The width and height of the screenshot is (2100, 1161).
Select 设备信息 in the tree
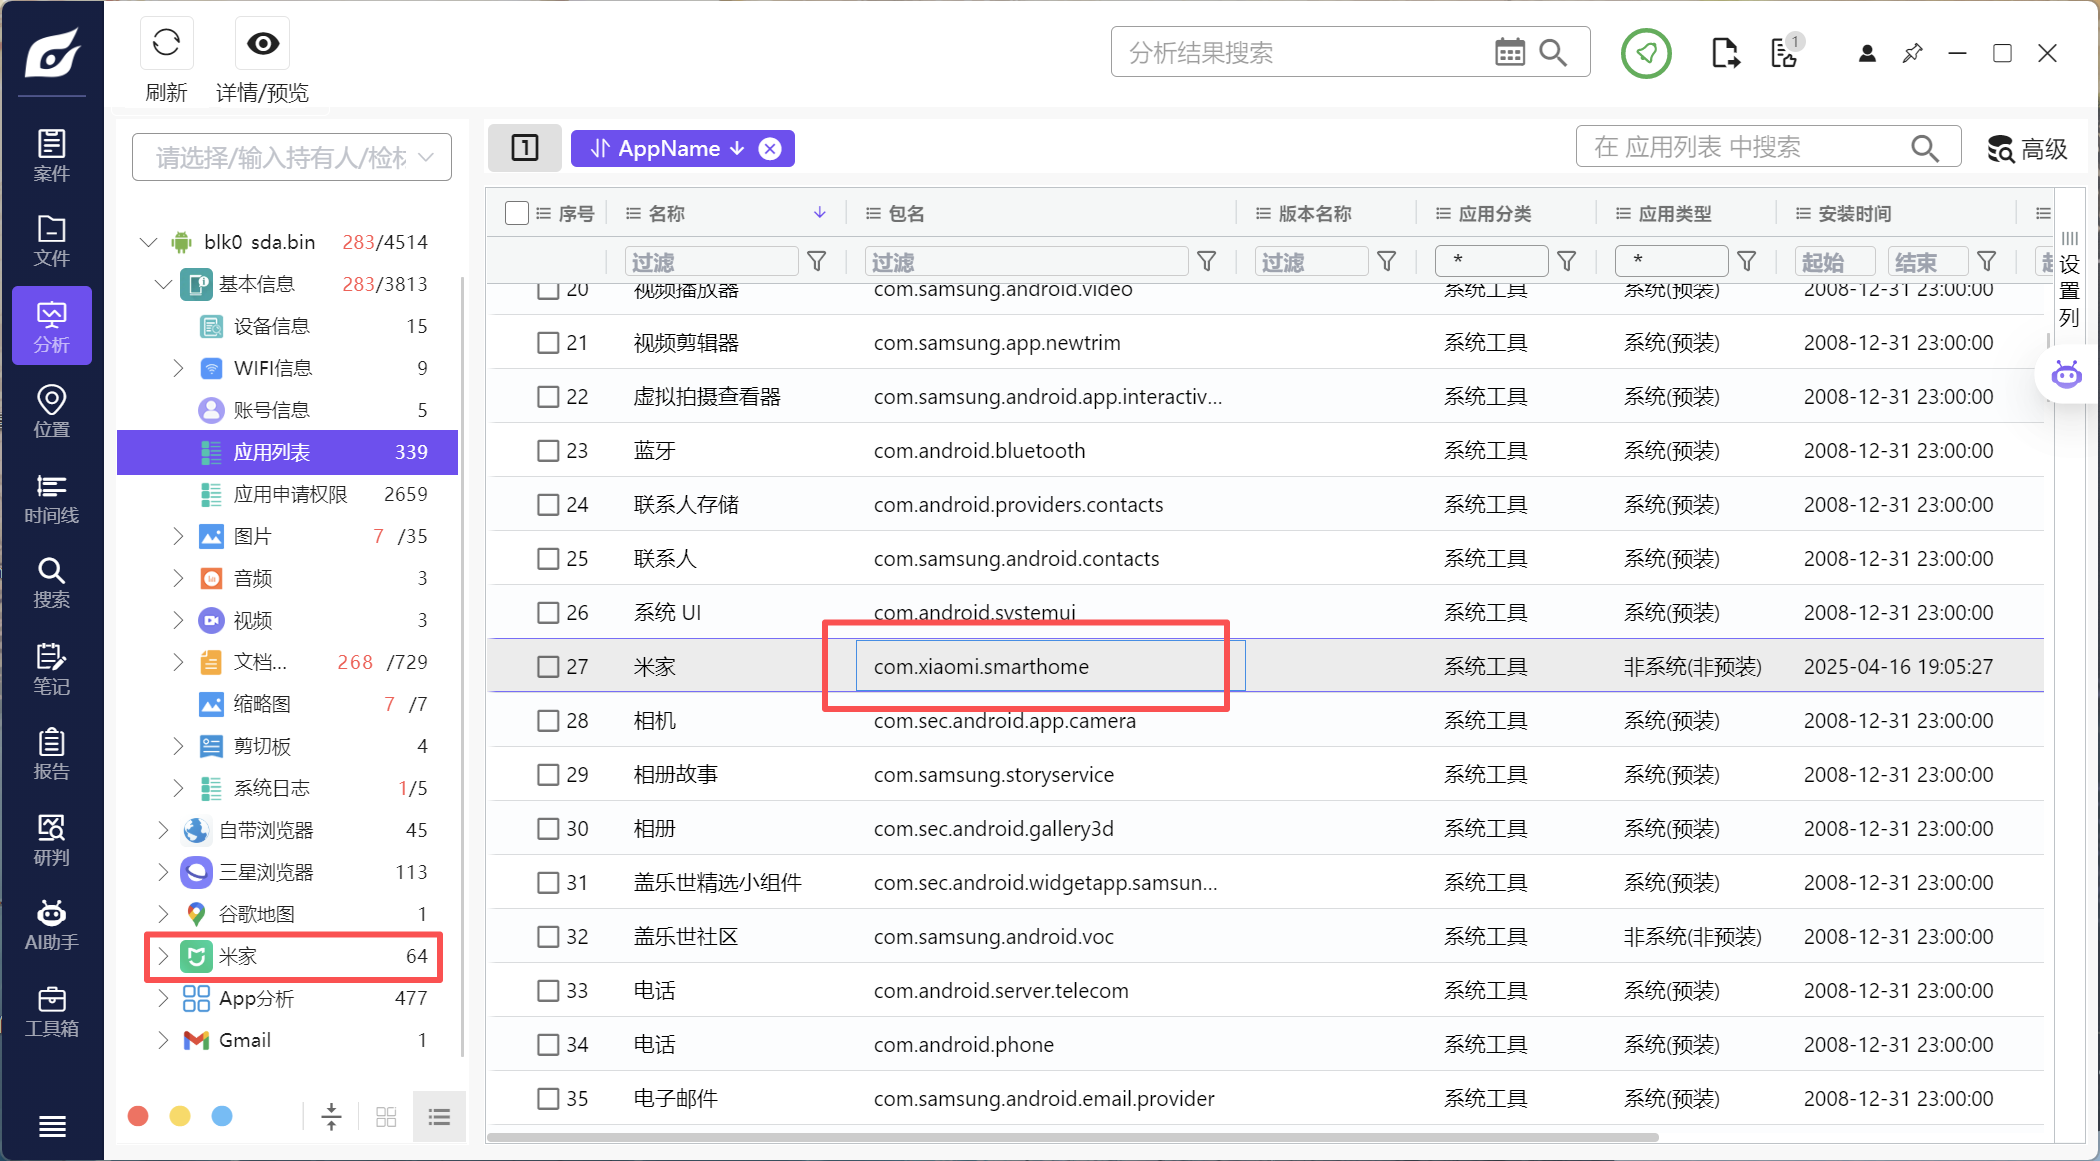tap(271, 326)
